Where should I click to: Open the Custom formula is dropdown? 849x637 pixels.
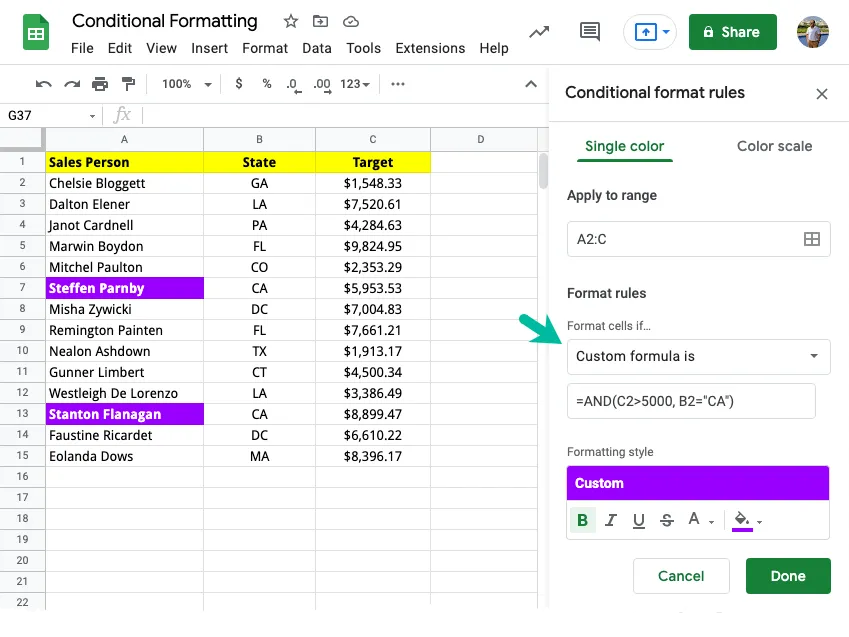698,356
